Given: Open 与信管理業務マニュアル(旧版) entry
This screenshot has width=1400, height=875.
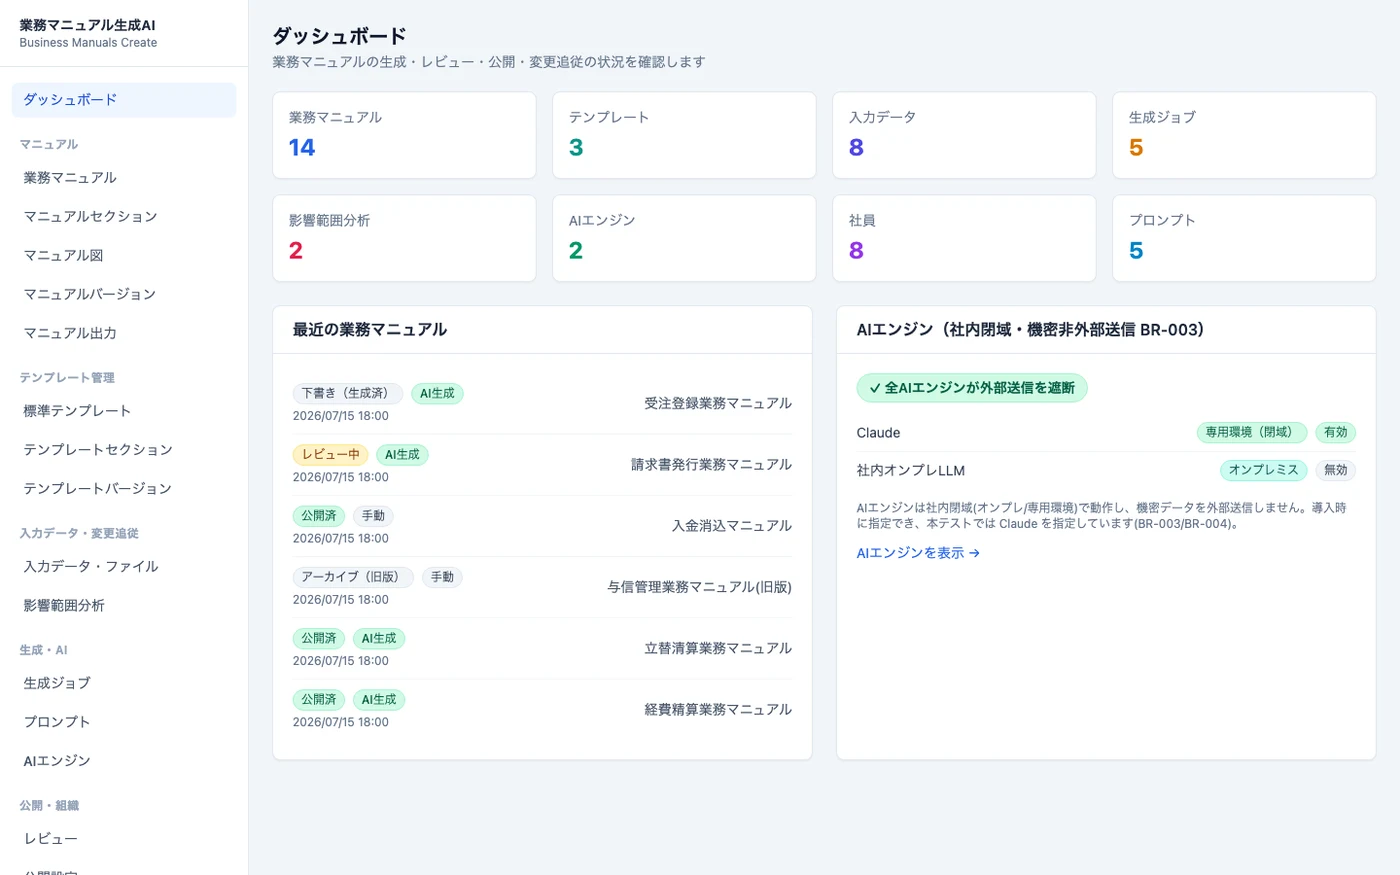Looking at the screenshot, I should tap(700, 588).
